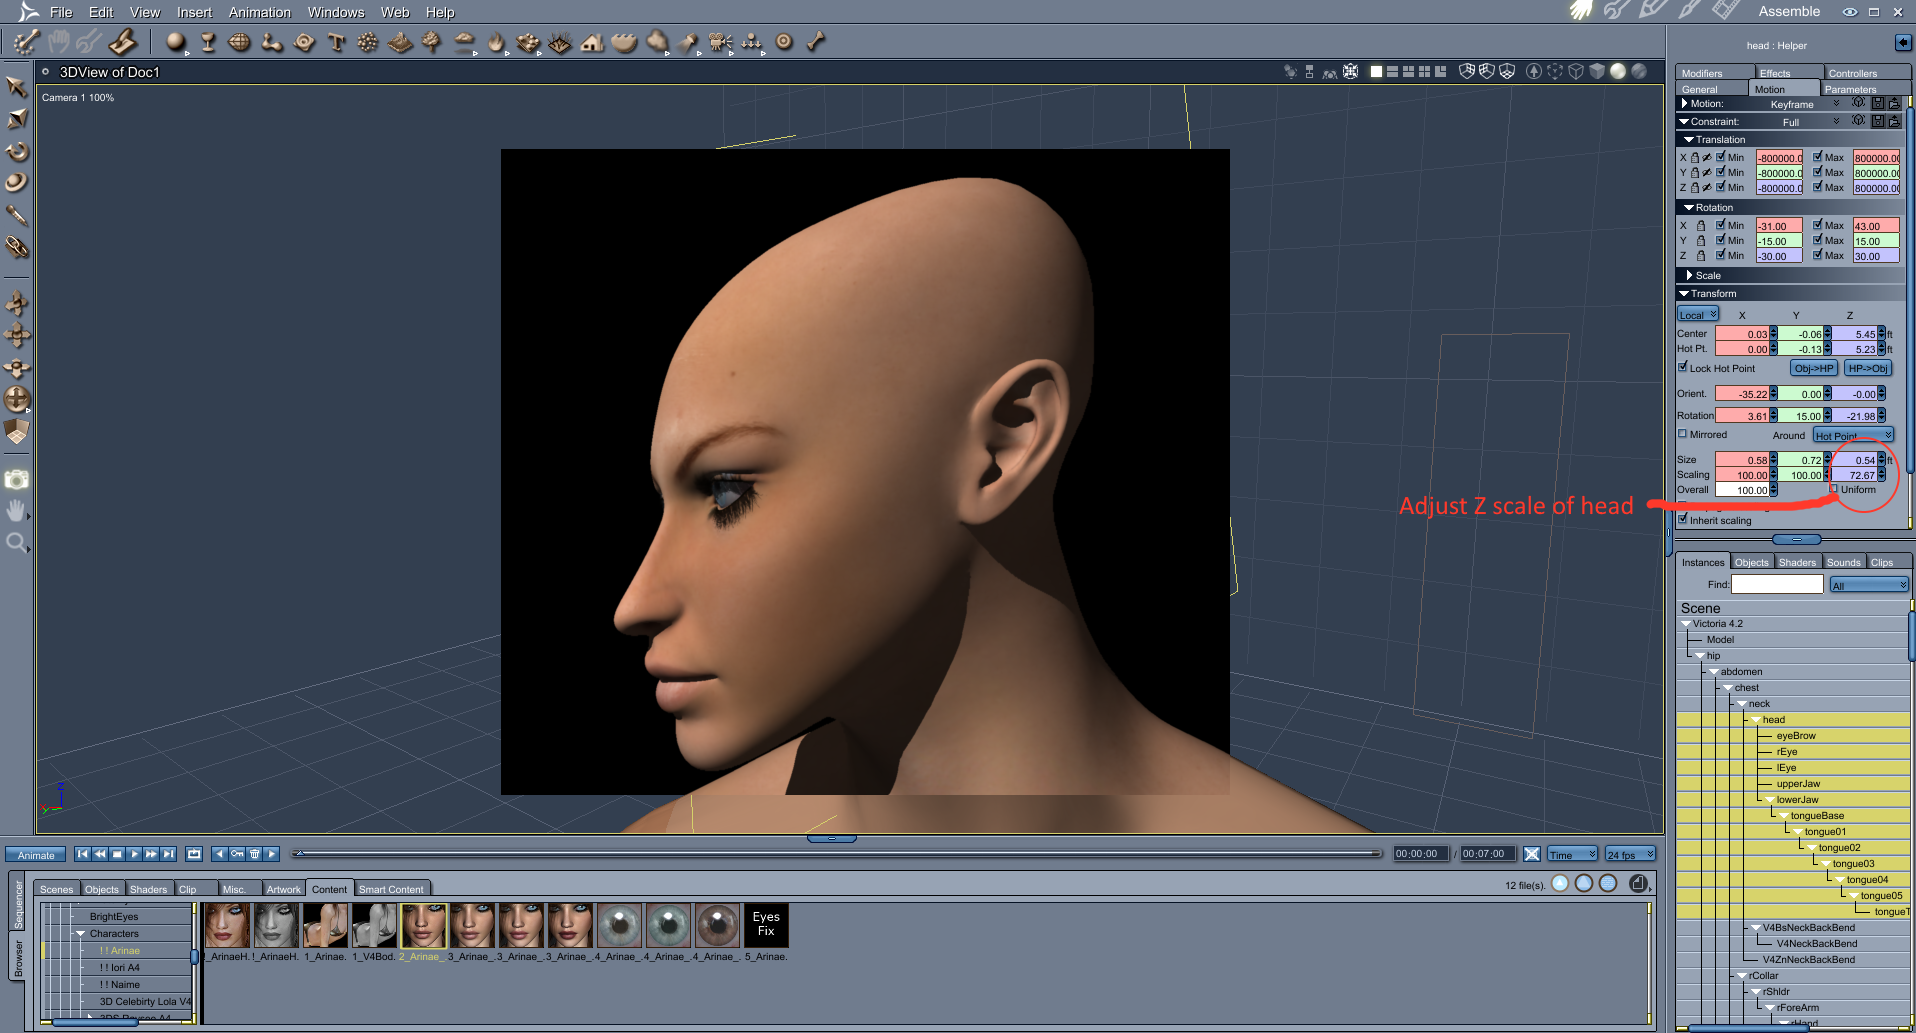Open the Smart Content browser tab
This screenshot has width=1916, height=1033.
[391, 889]
